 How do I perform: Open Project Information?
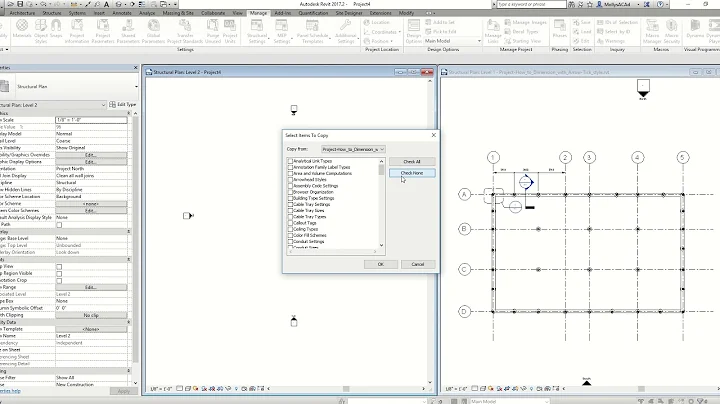77,30
